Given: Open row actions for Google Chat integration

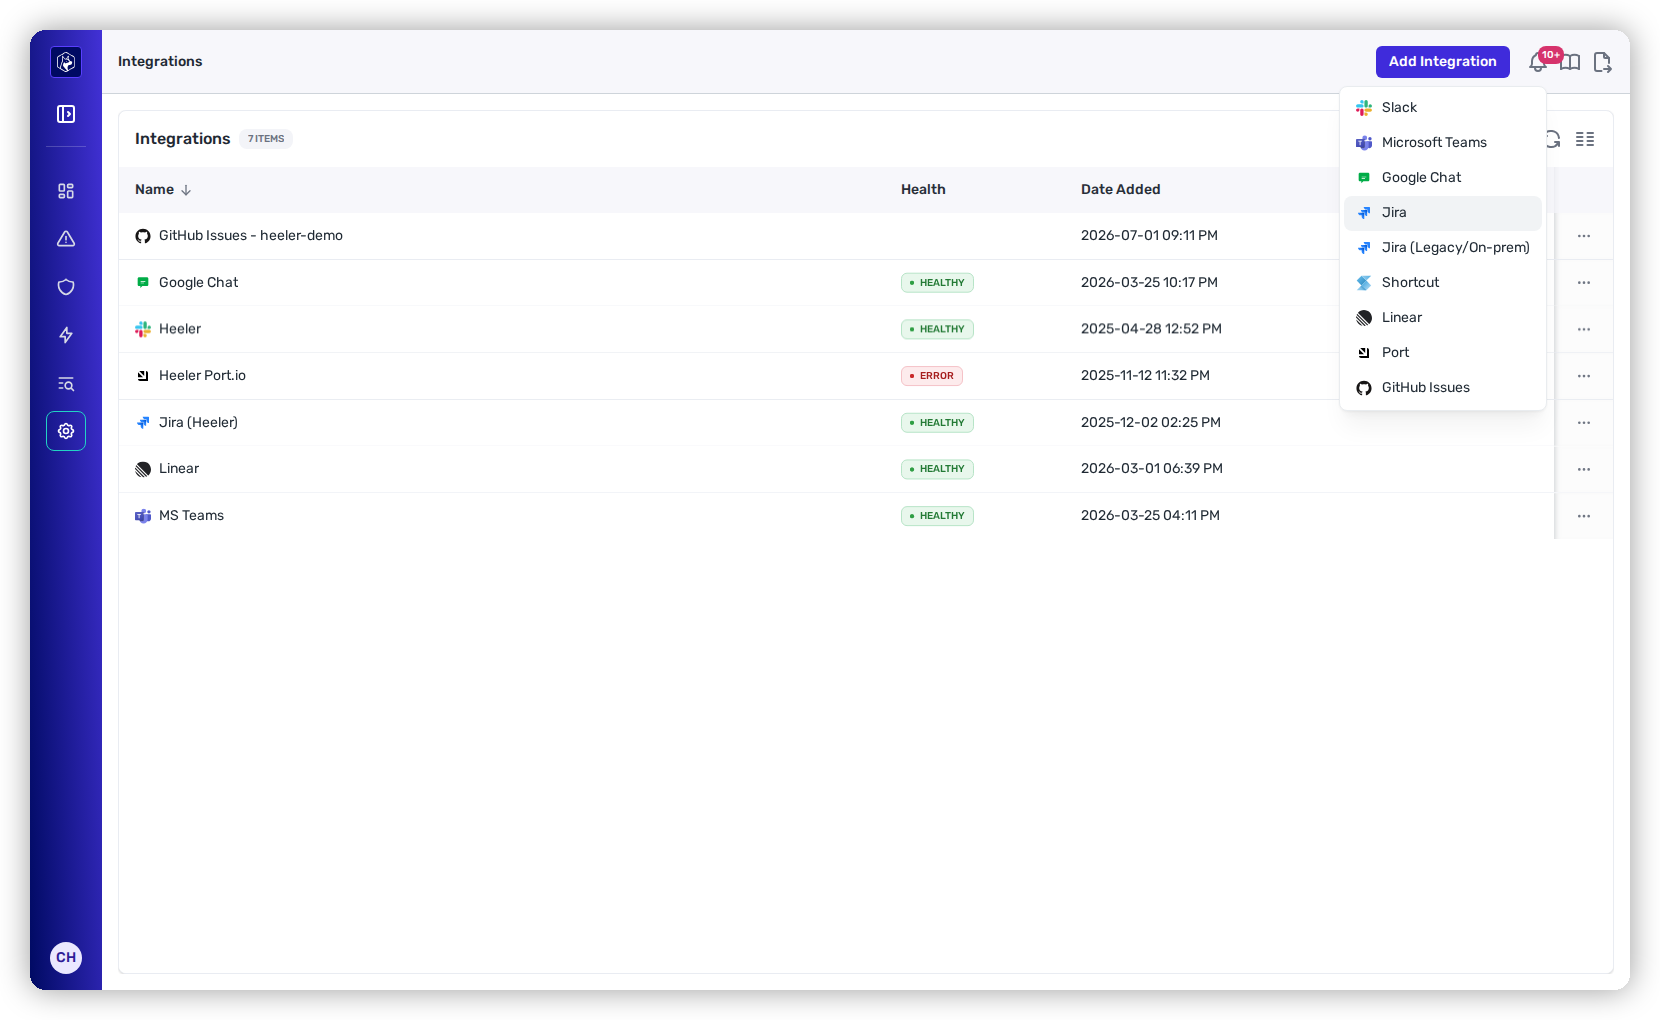Looking at the screenshot, I should (x=1584, y=283).
